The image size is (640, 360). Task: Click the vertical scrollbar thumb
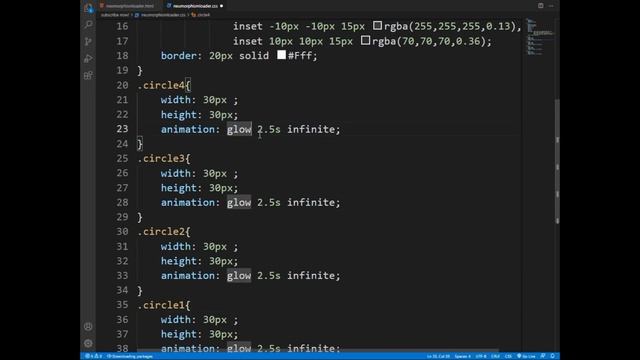557,161
